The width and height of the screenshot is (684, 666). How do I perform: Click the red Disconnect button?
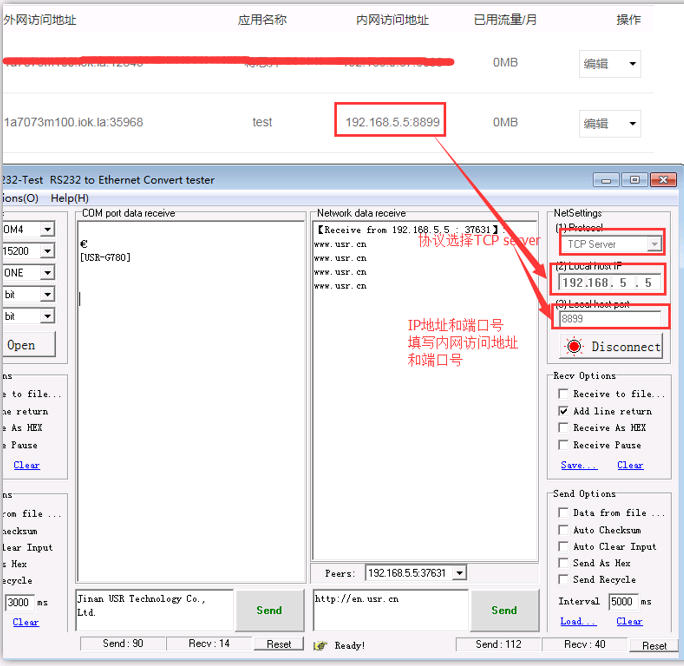(612, 346)
